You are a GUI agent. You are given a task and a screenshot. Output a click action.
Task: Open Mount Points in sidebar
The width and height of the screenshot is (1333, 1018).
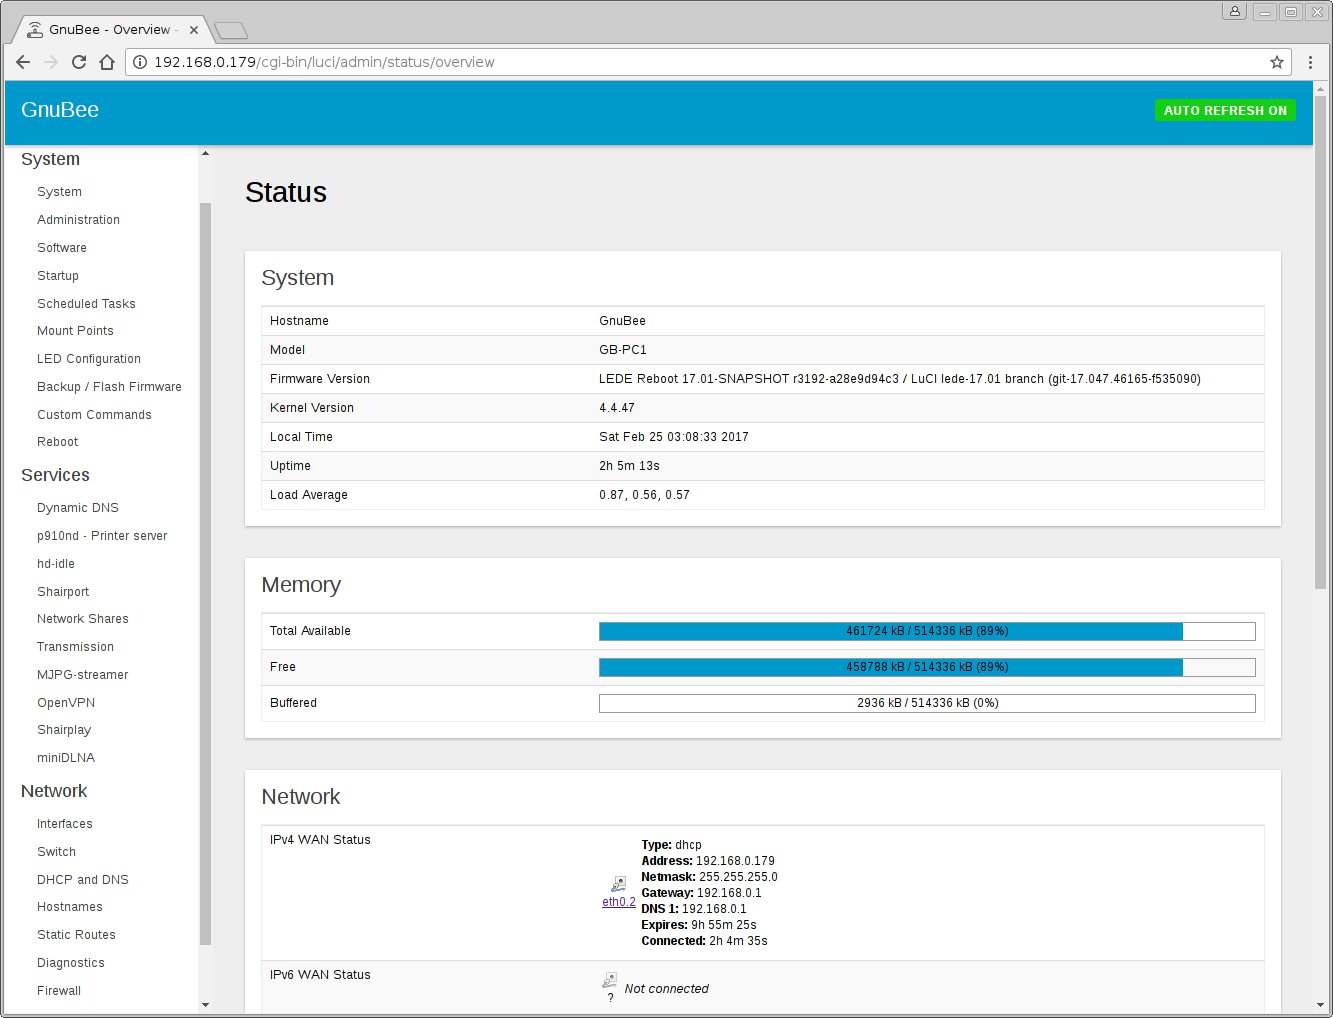pyautogui.click(x=75, y=331)
